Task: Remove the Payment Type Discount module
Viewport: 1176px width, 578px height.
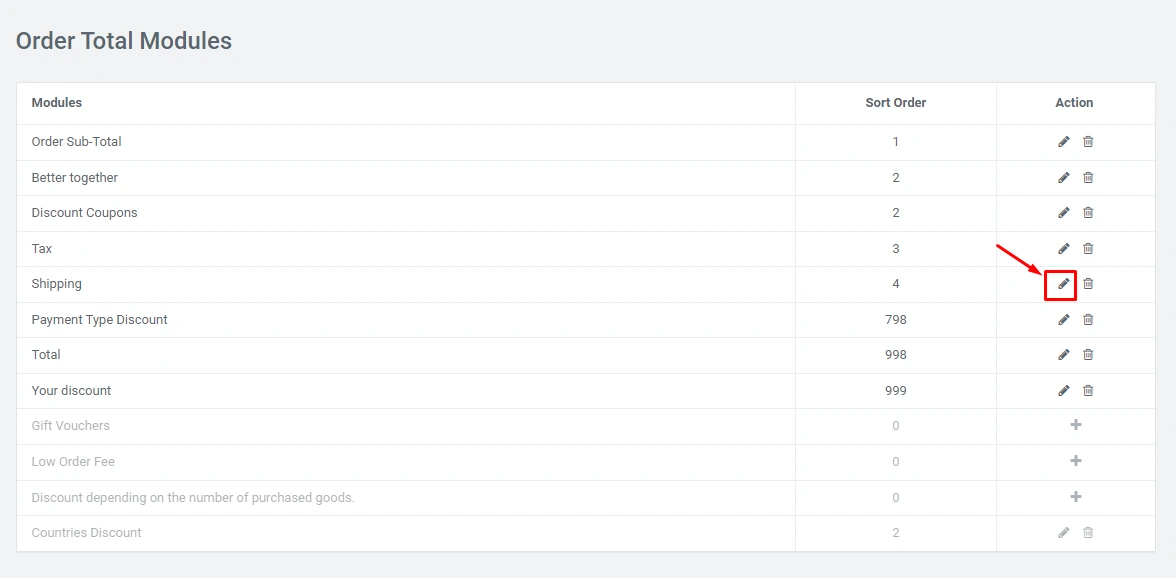Action: 1088,320
